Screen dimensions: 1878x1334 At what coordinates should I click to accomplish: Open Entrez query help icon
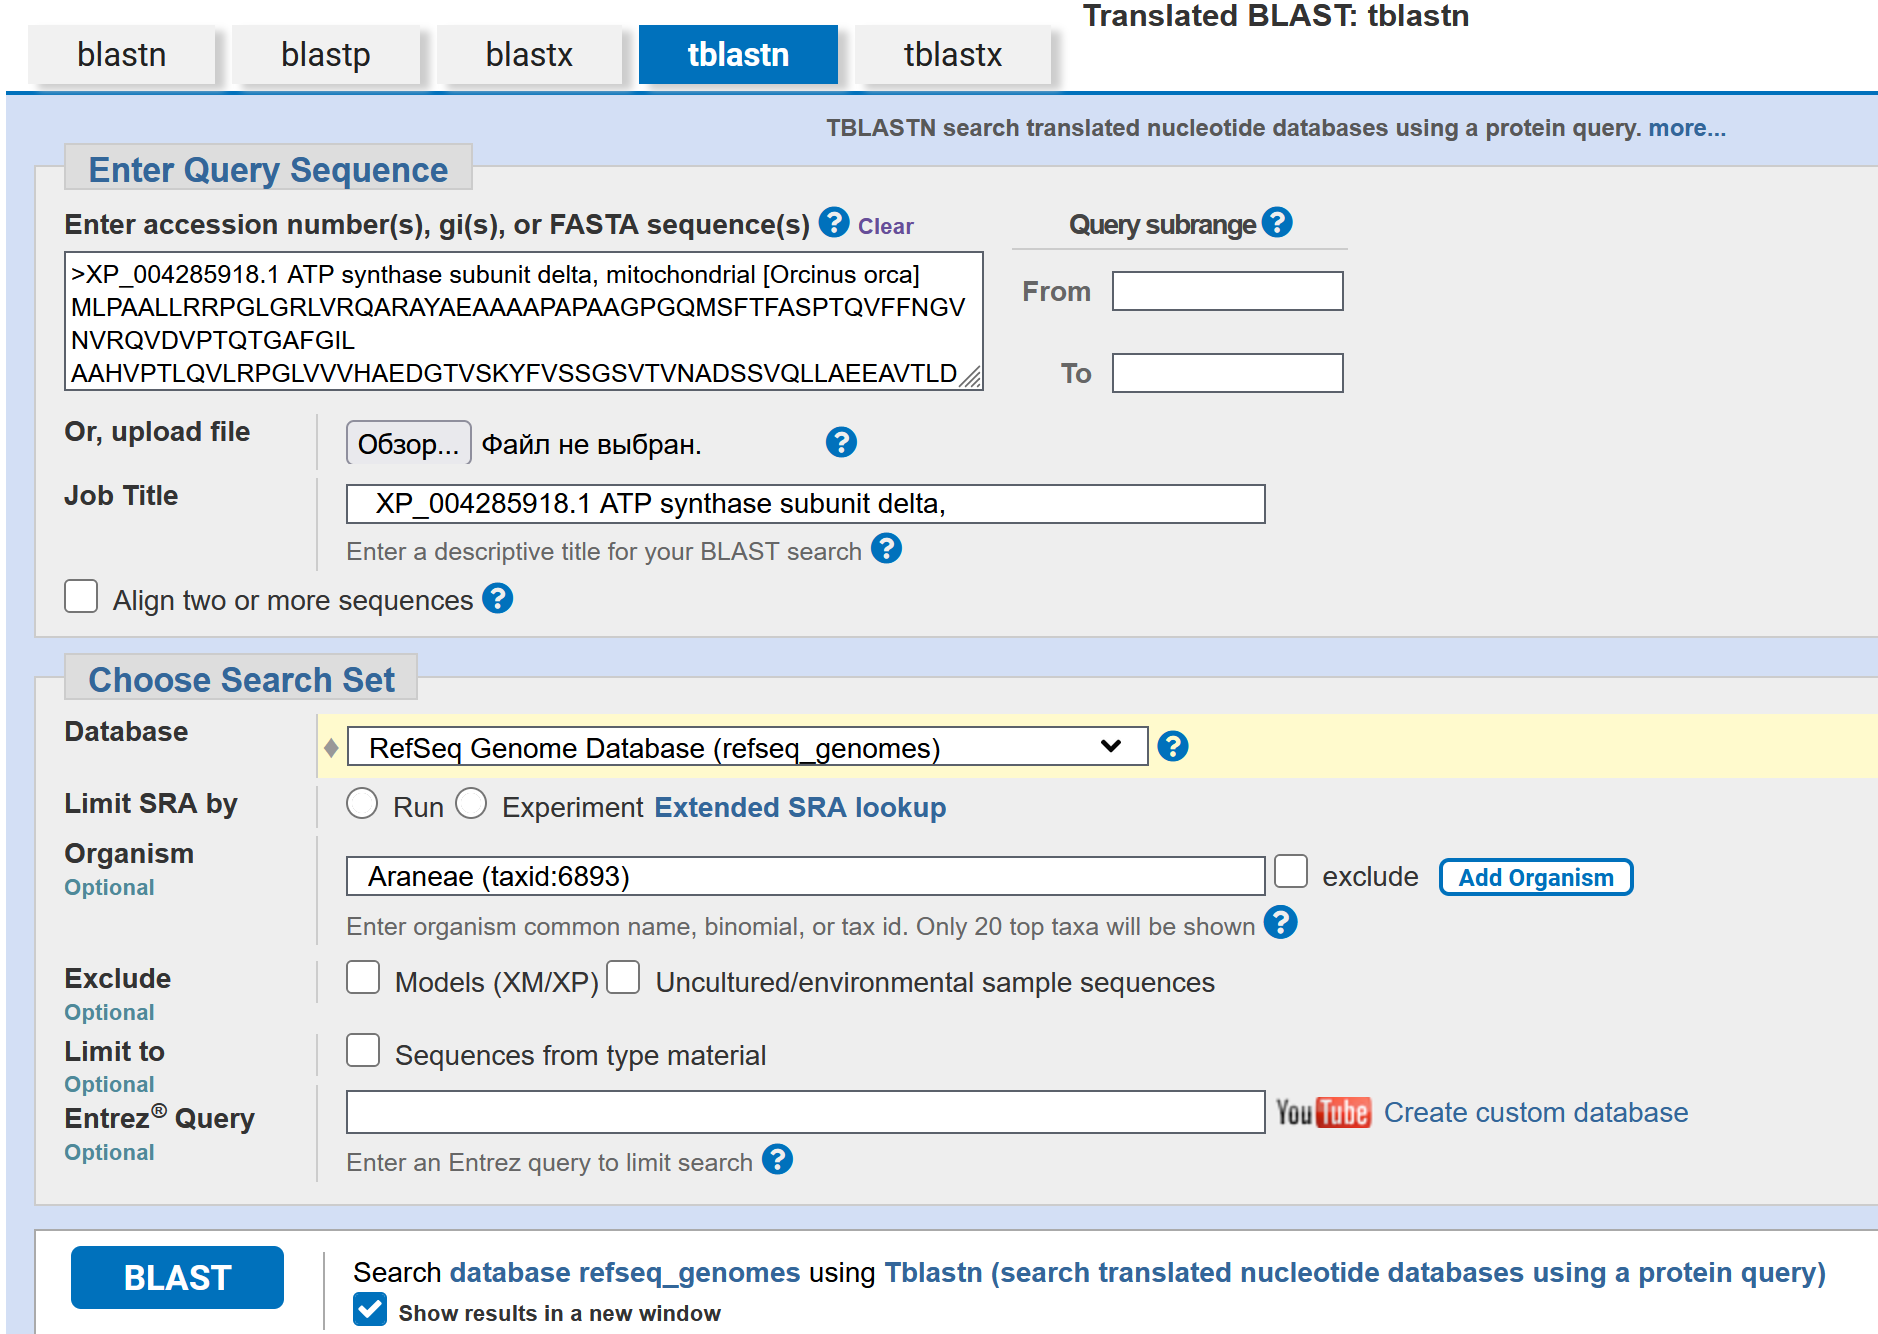777,1160
